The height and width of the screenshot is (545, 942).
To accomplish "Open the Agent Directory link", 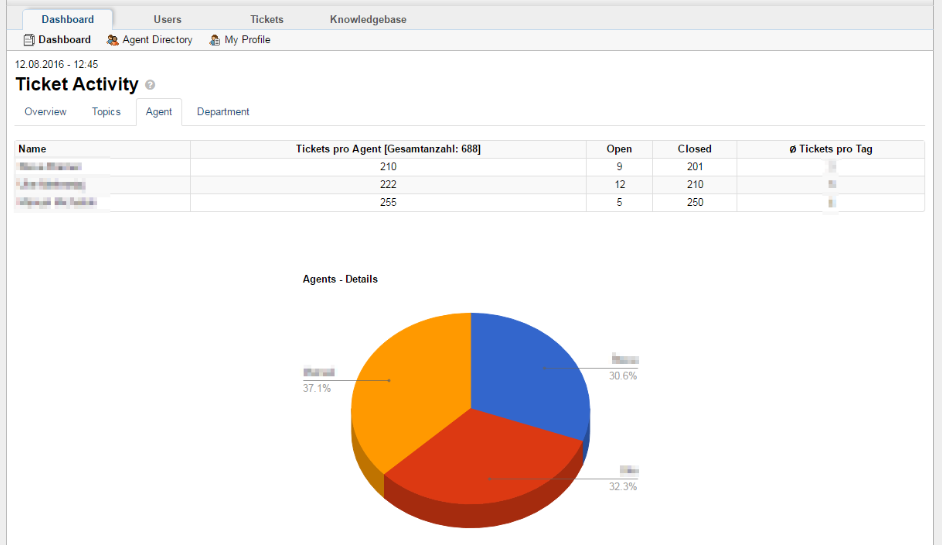I will (x=157, y=40).
